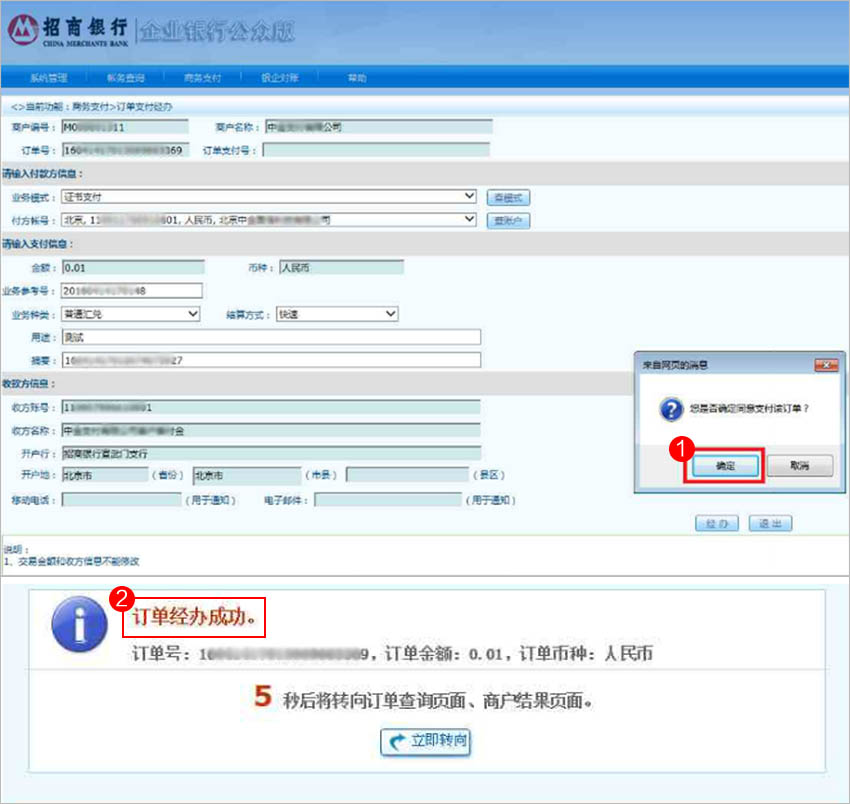850x804 pixels.
Task: Click the 用途 field containing 测试
Action: pyautogui.click(x=271, y=337)
